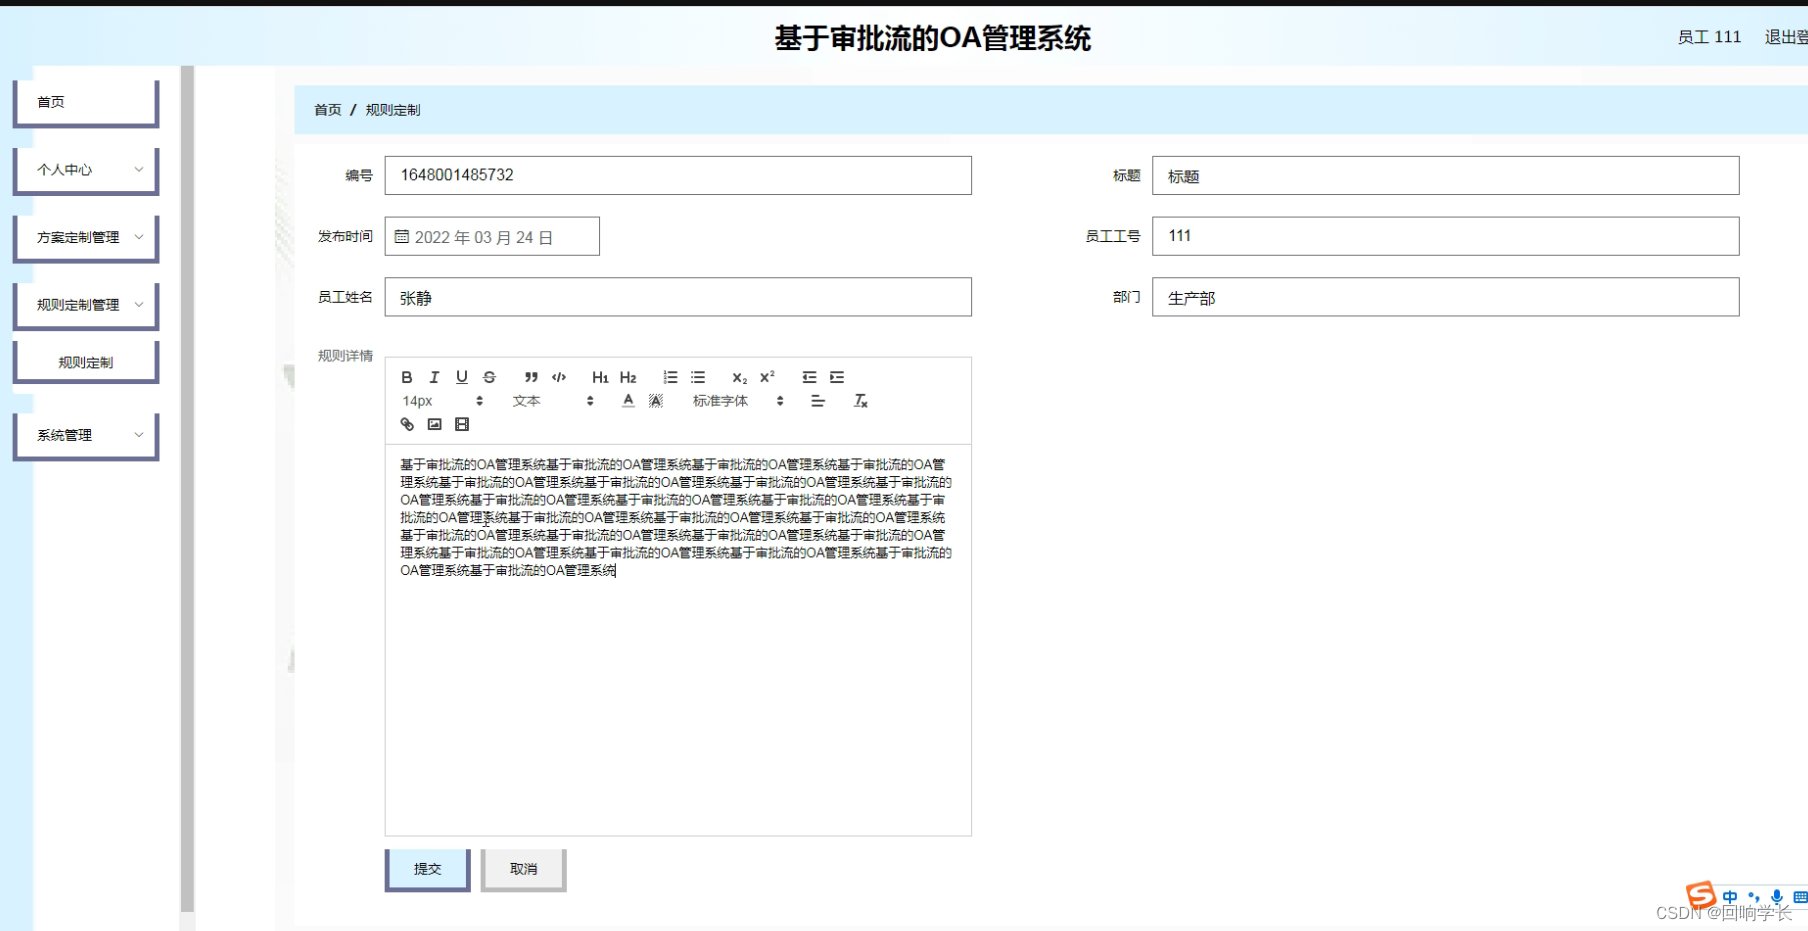
Task: Submit the rule form with 提交
Action: (x=427, y=869)
